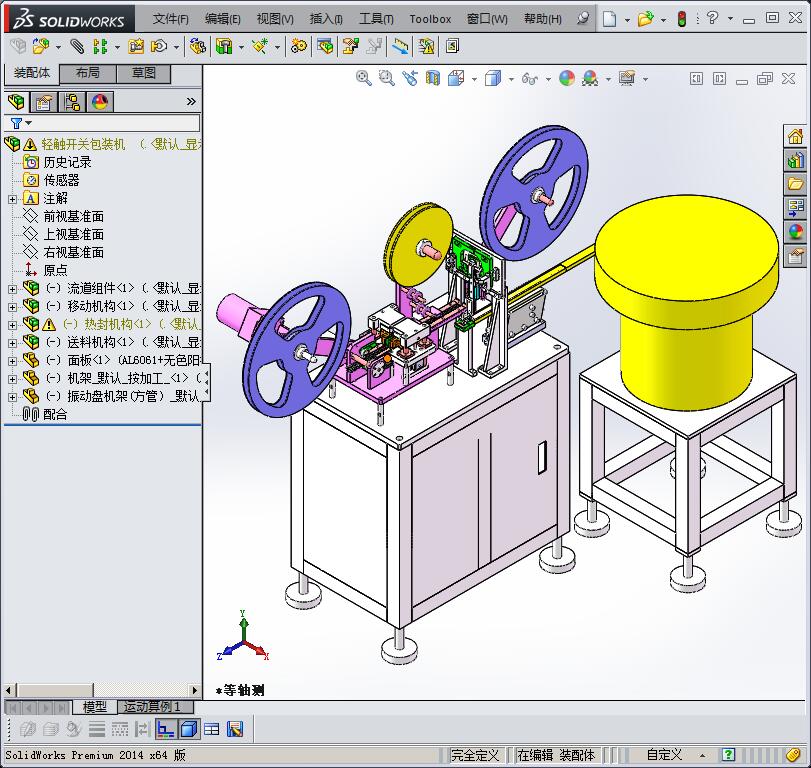The height and width of the screenshot is (768, 811).
Task: Click the Edit Appearance color ball icon
Action: click(567, 79)
